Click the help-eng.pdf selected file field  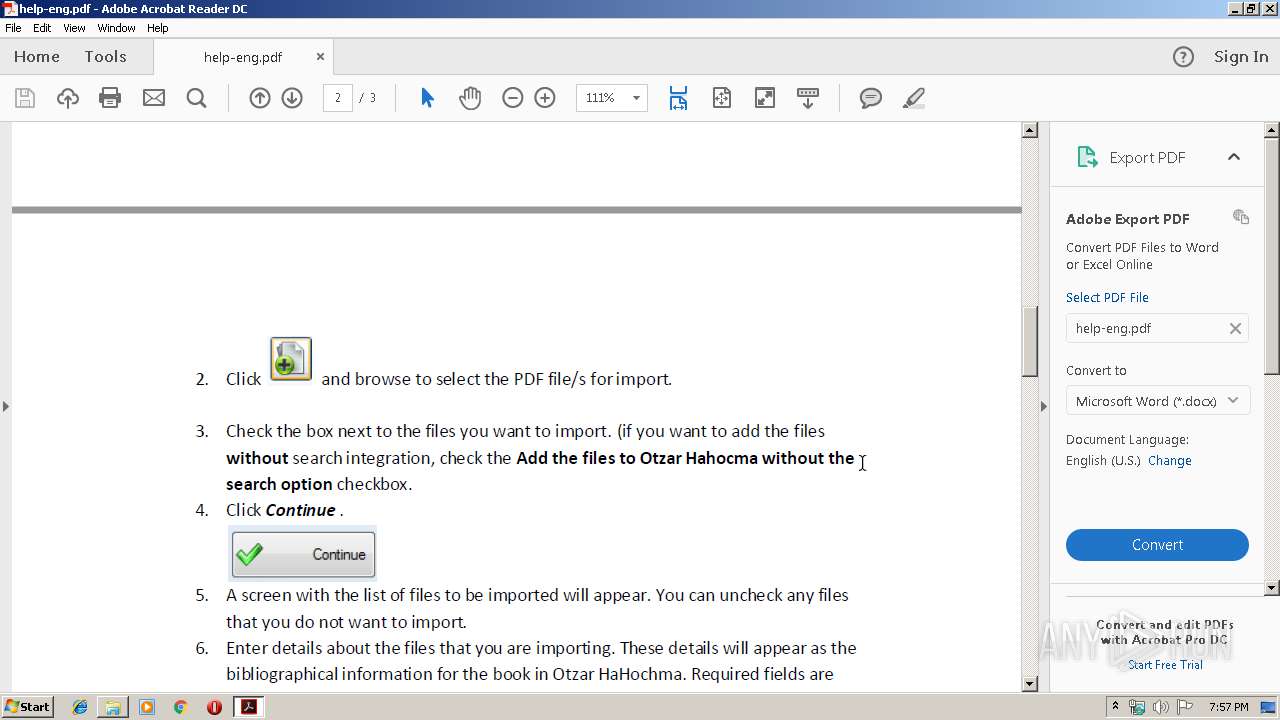[x=1157, y=328]
